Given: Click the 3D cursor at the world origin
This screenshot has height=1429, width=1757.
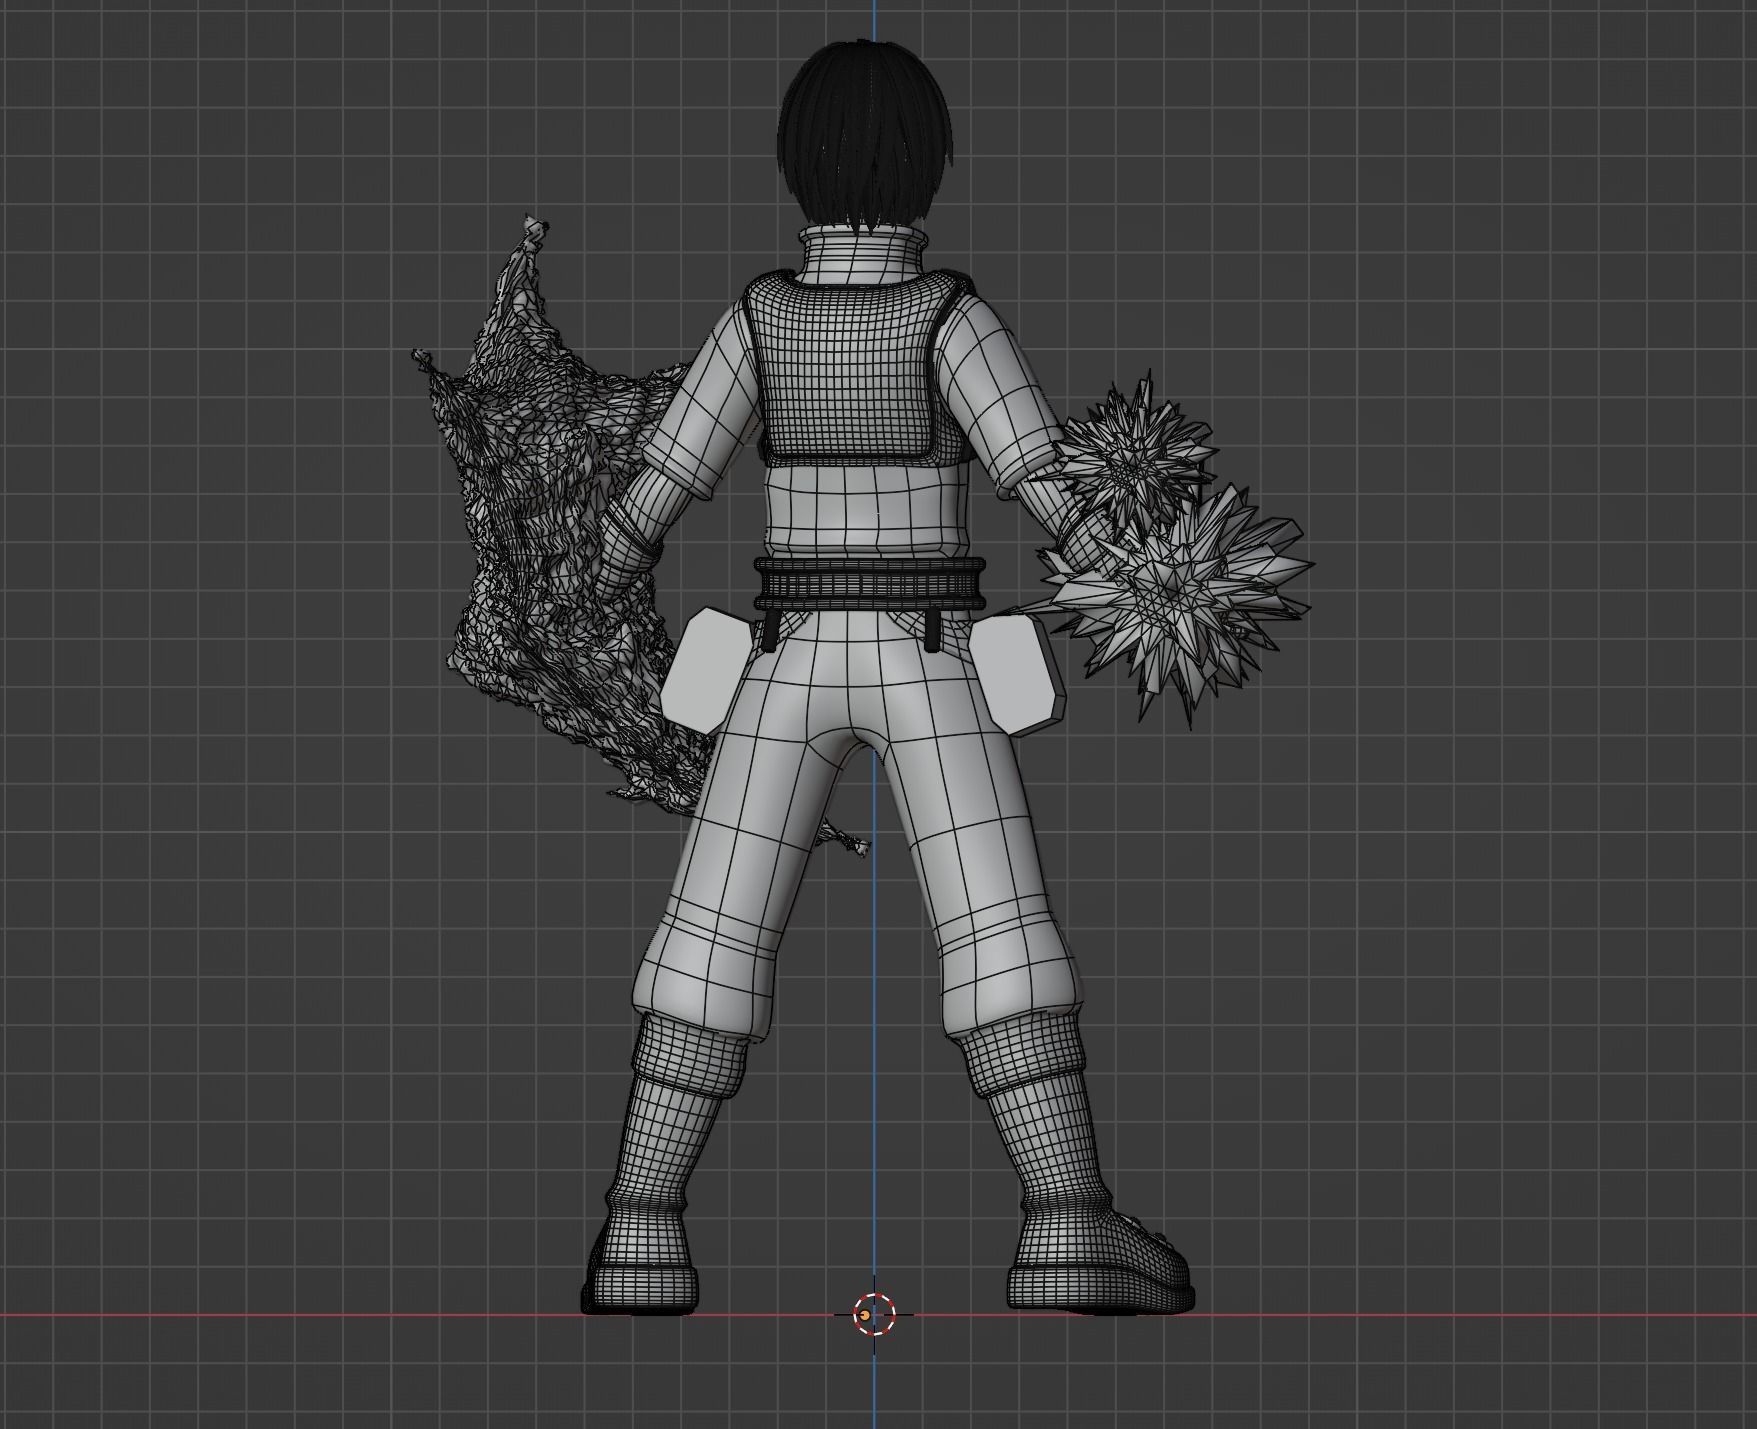Looking at the screenshot, I should [x=874, y=1314].
